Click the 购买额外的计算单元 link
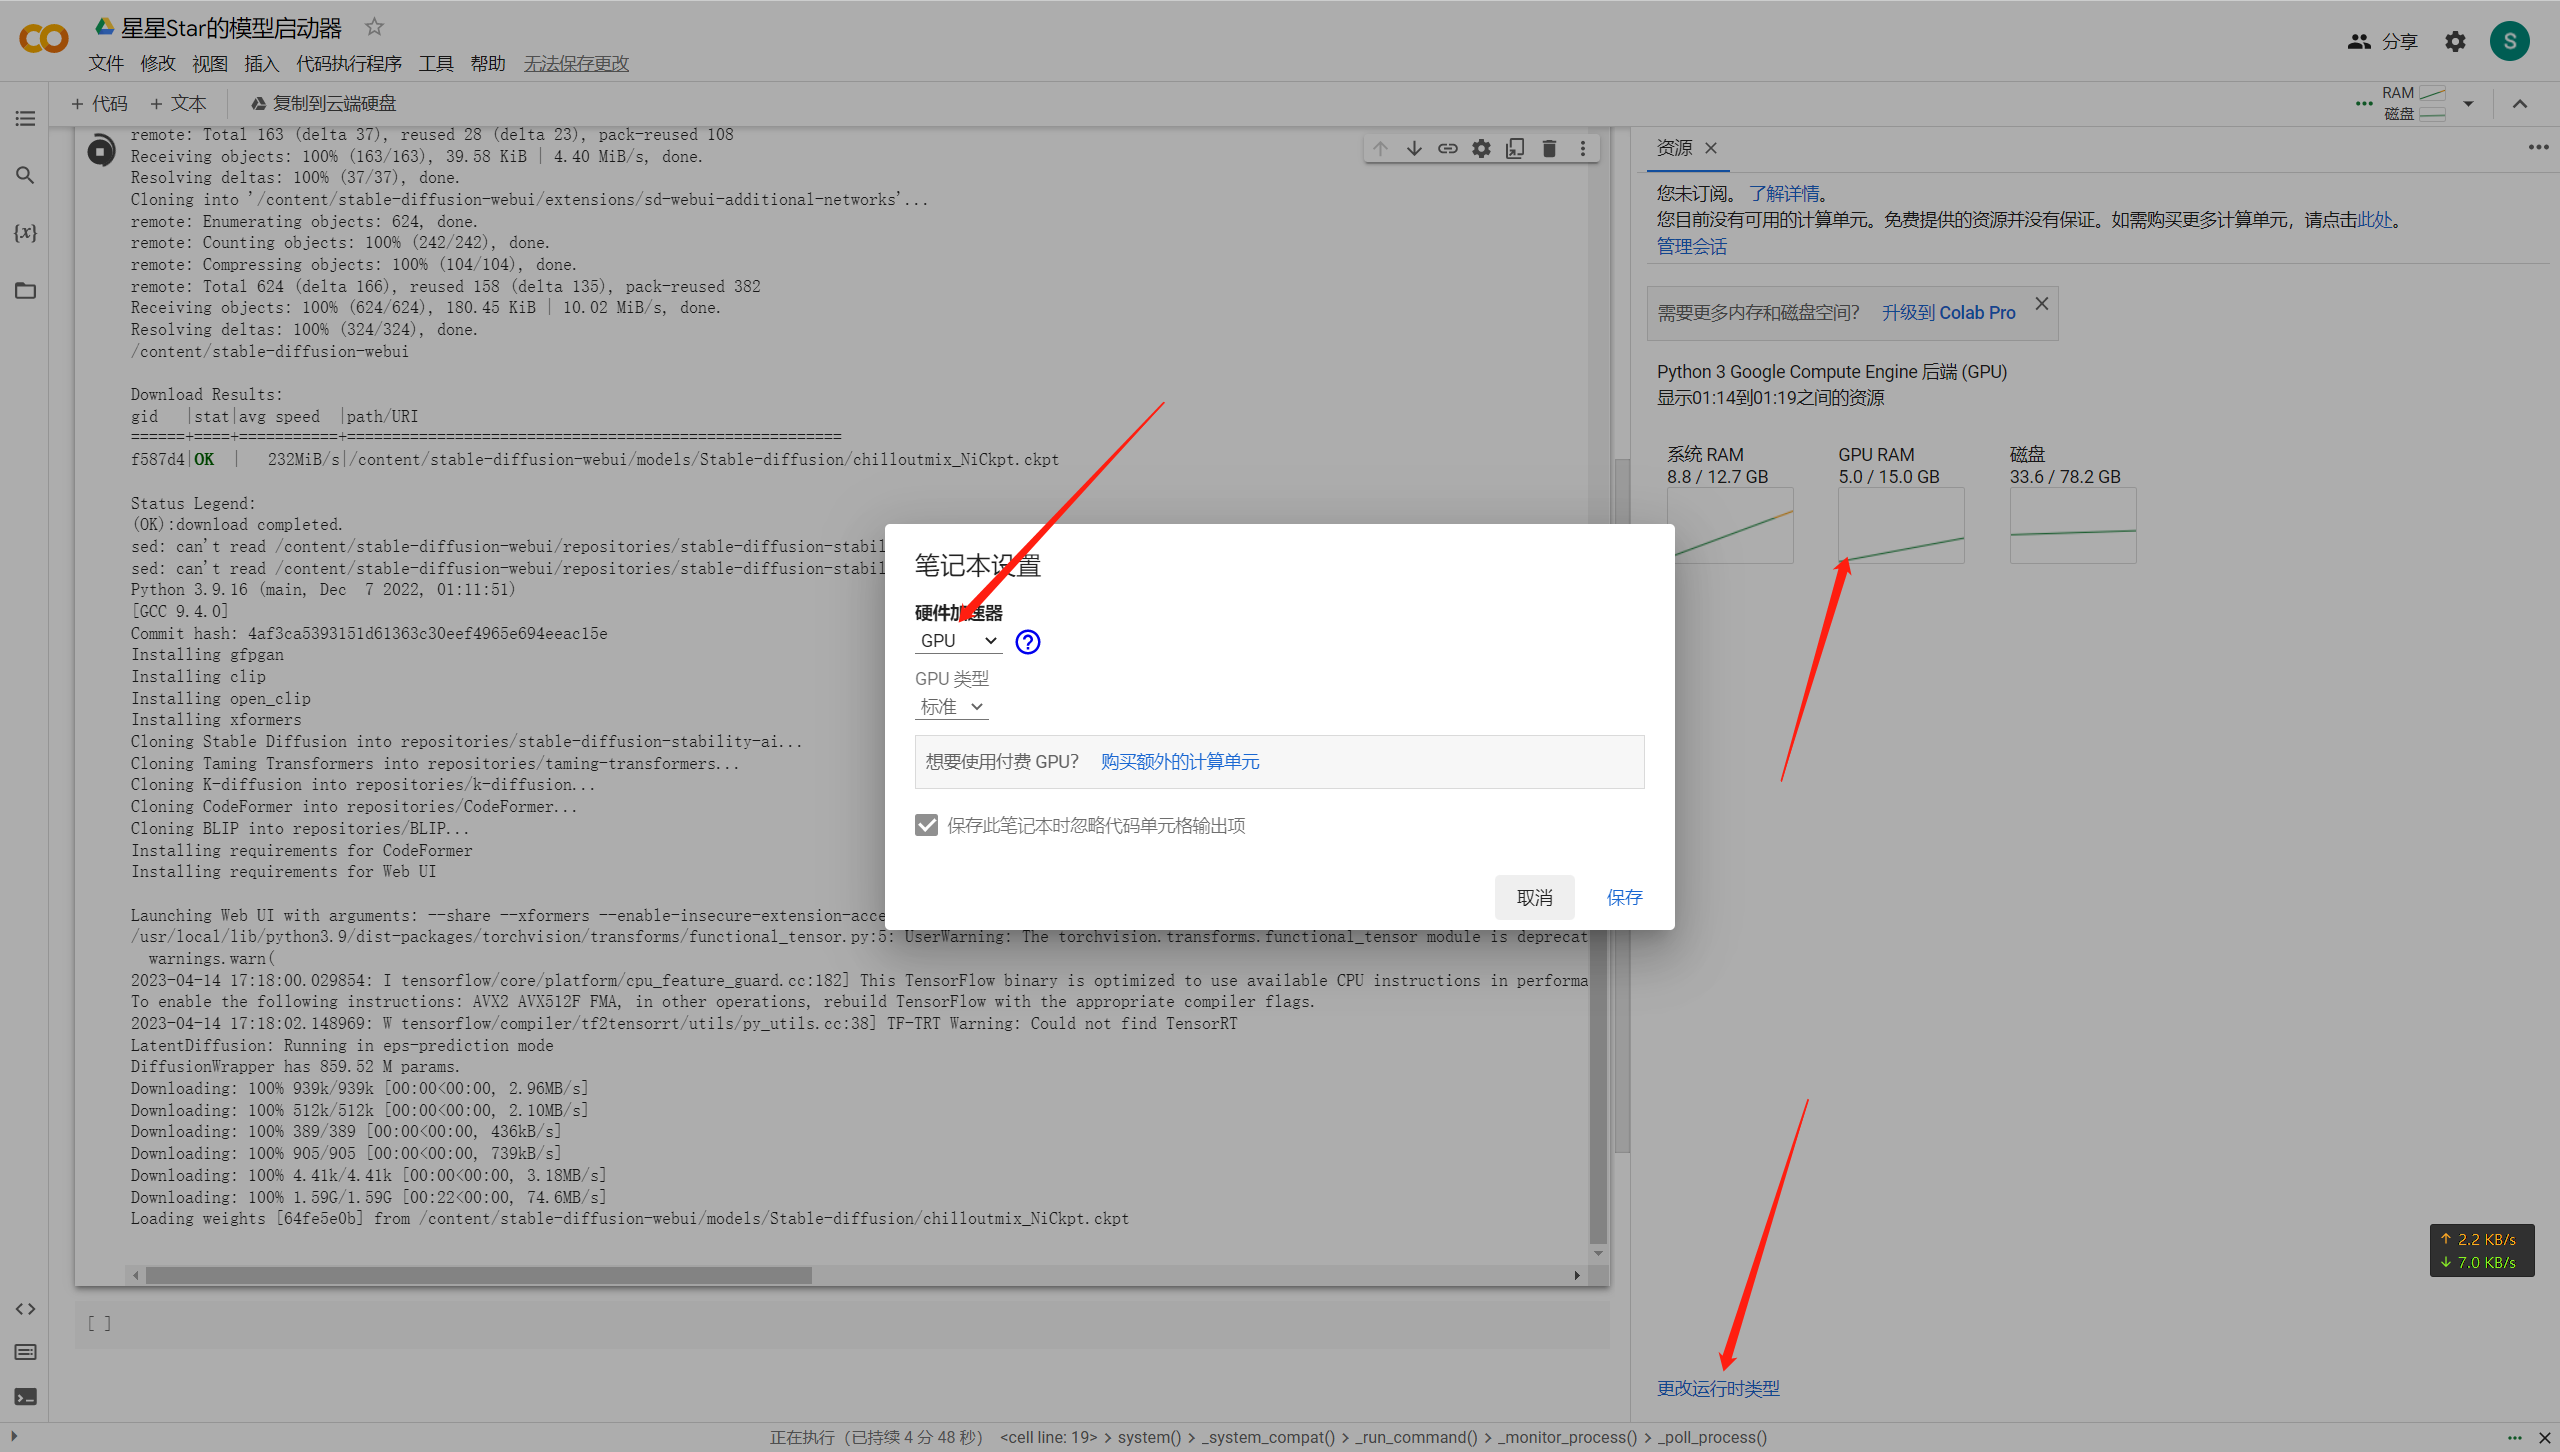Screen dimensions: 2560x1452 point(1179,762)
